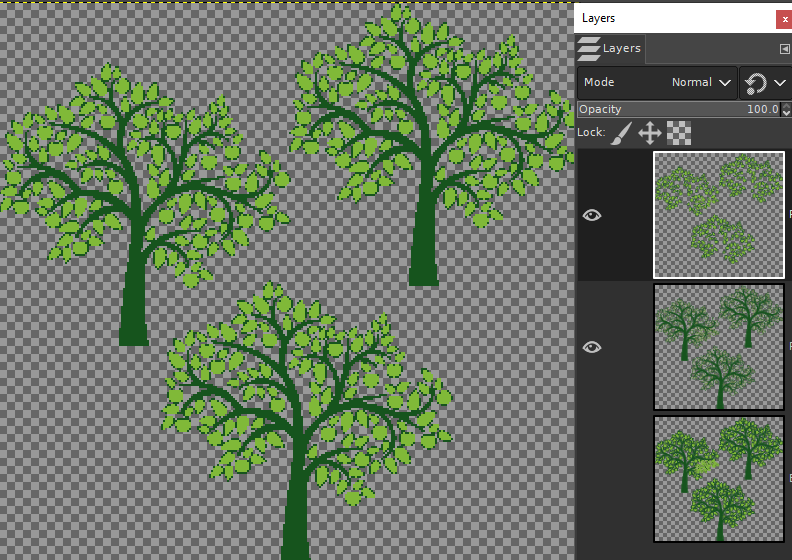The image size is (792, 560).
Task: Show the full-trees layer via its empty eye slot
Action: [592, 479]
